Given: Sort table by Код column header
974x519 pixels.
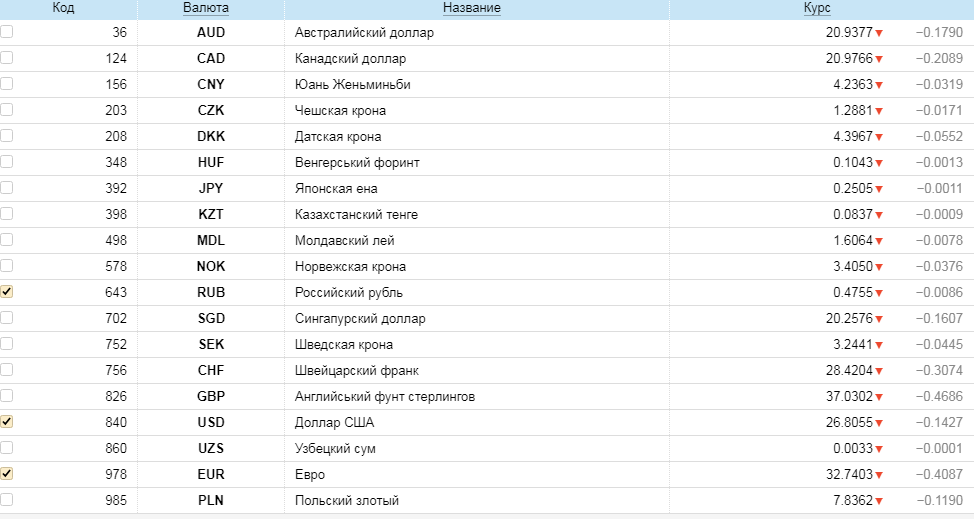Looking at the screenshot, I should pos(63,8).
